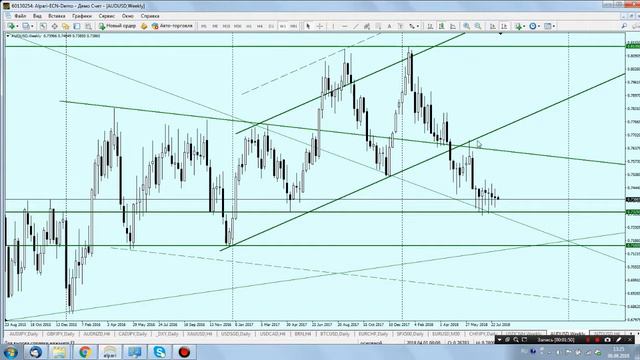Toggle chart shift from right border
The height and width of the screenshot is (360, 640).
click(x=504, y=26)
